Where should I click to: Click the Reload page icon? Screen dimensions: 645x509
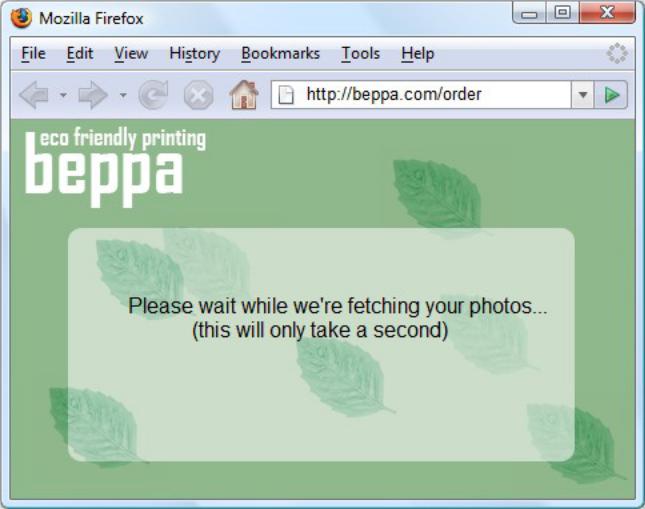click(153, 95)
